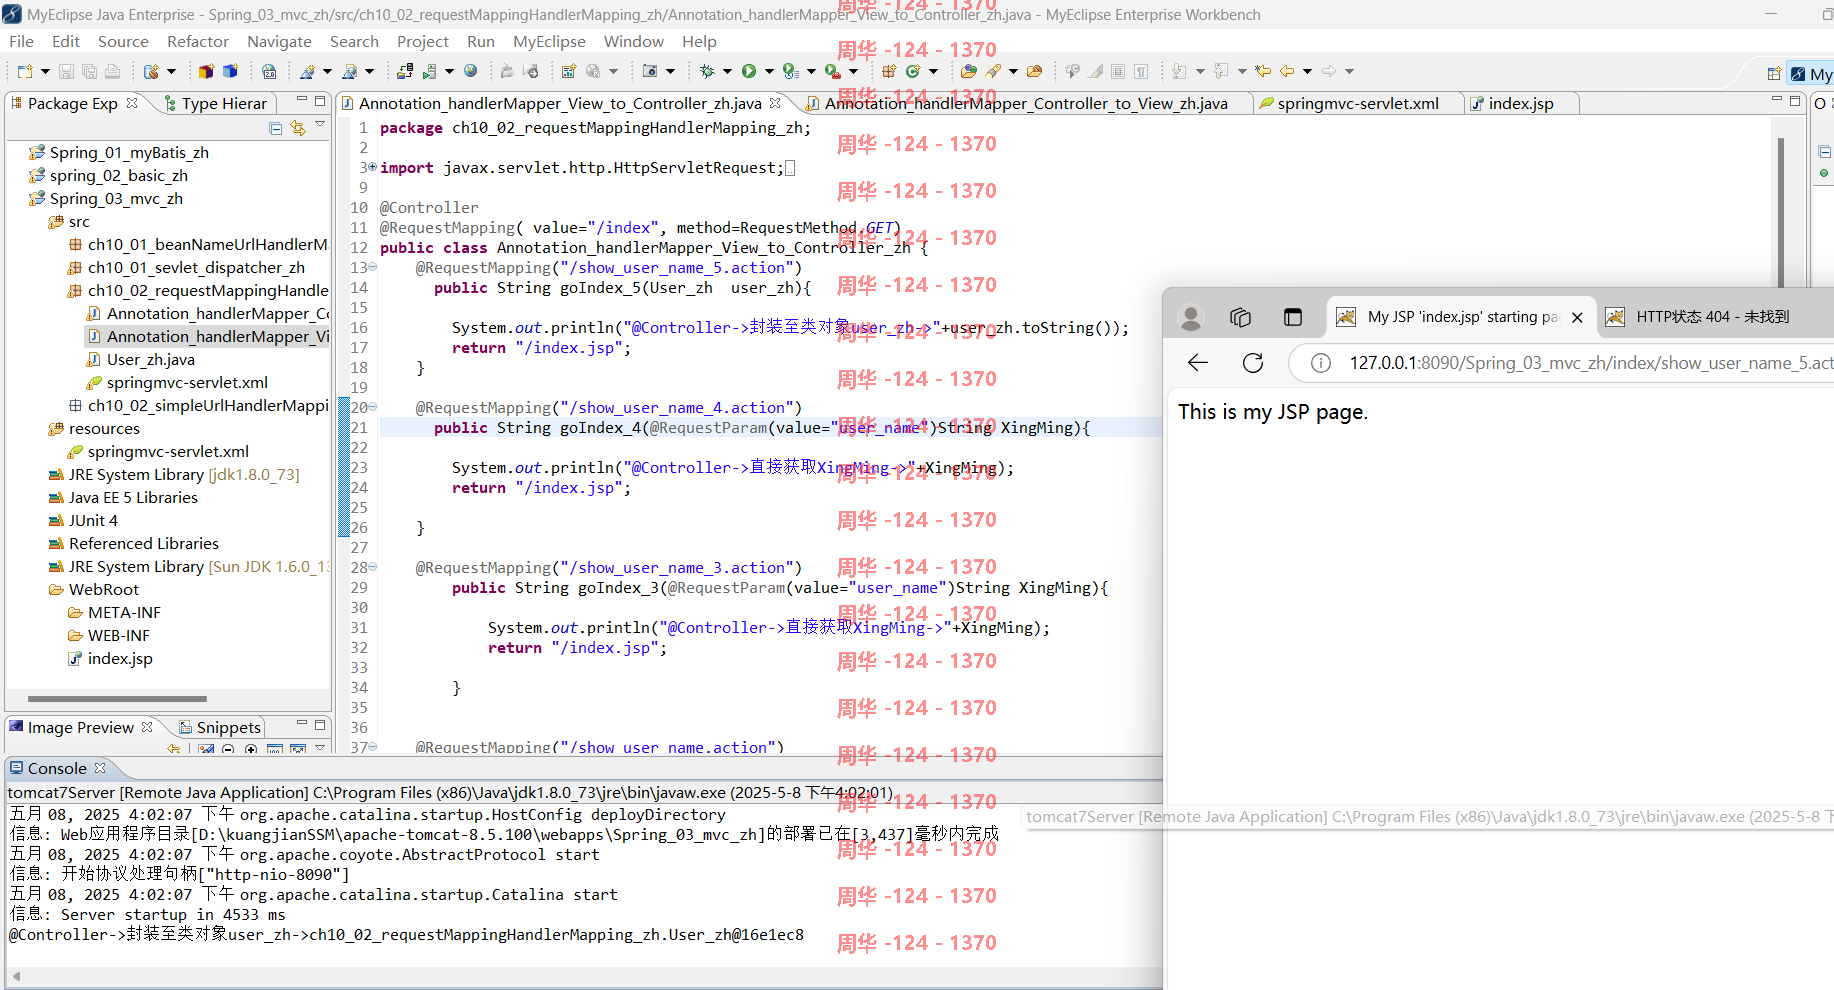
Task: Click the camera screenshot capture icon
Action: (x=650, y=71)
